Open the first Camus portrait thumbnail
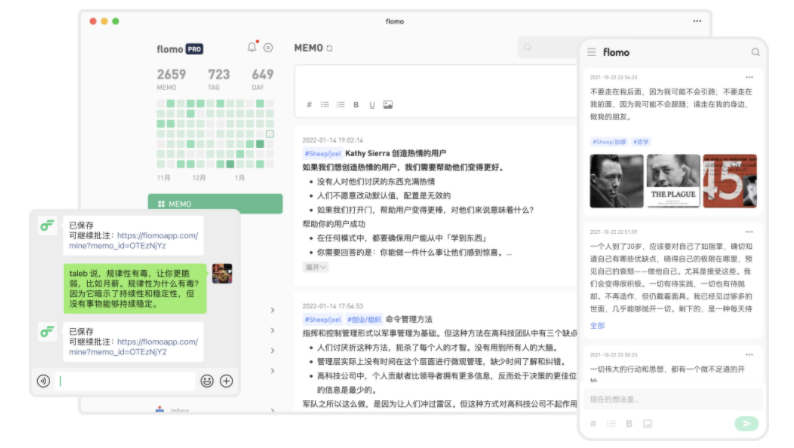794x448 pixels. 616,181
